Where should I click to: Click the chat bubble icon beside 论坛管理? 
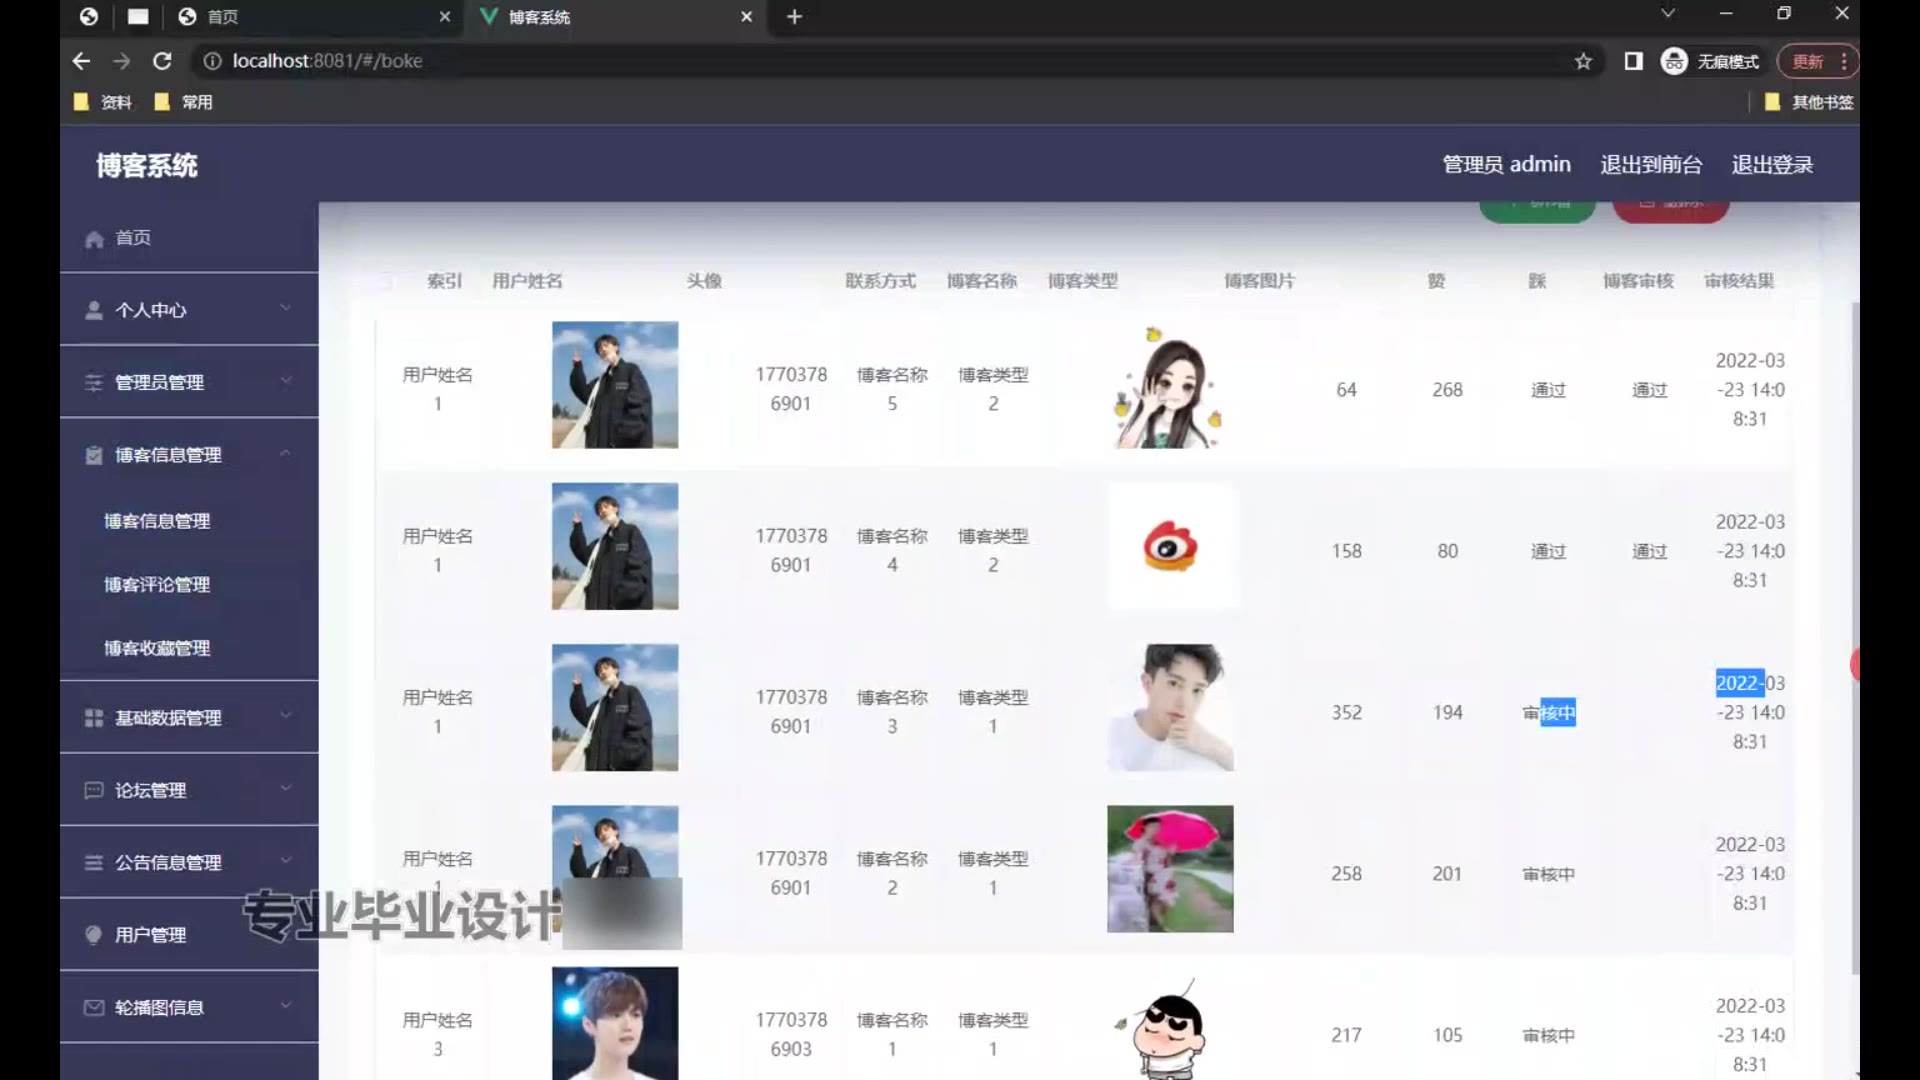coord(94,790)
